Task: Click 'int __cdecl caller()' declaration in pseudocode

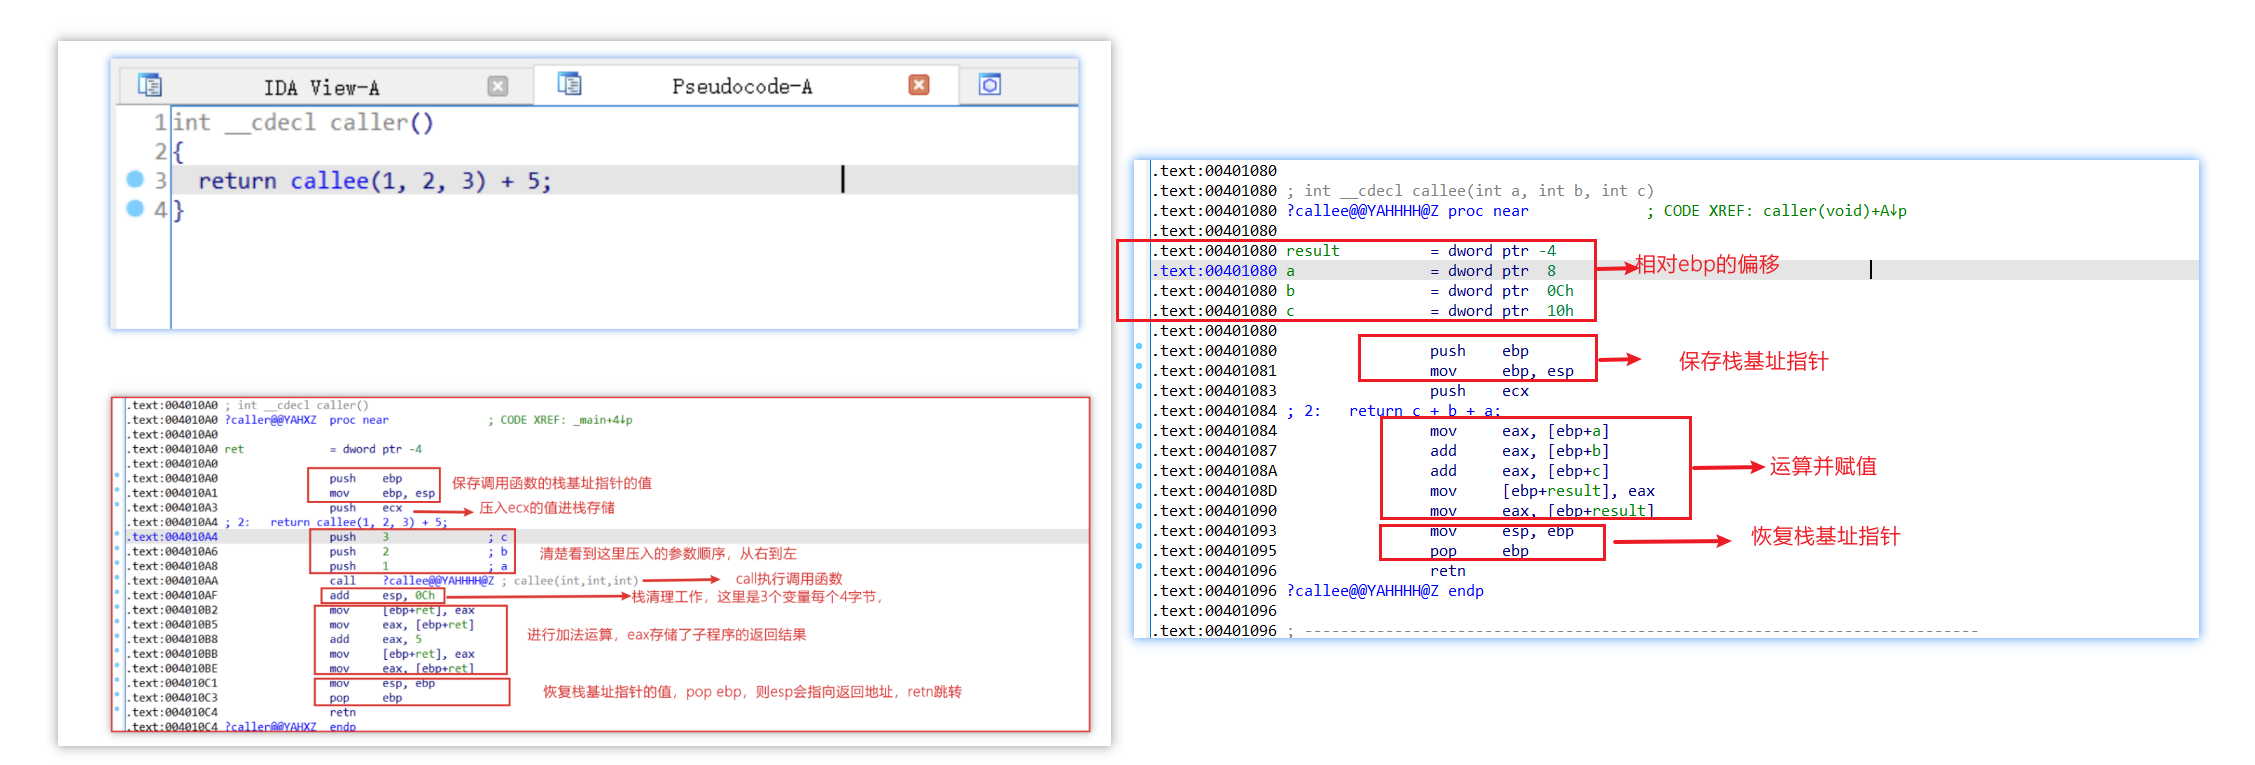Action: click(x=303, y=123)
